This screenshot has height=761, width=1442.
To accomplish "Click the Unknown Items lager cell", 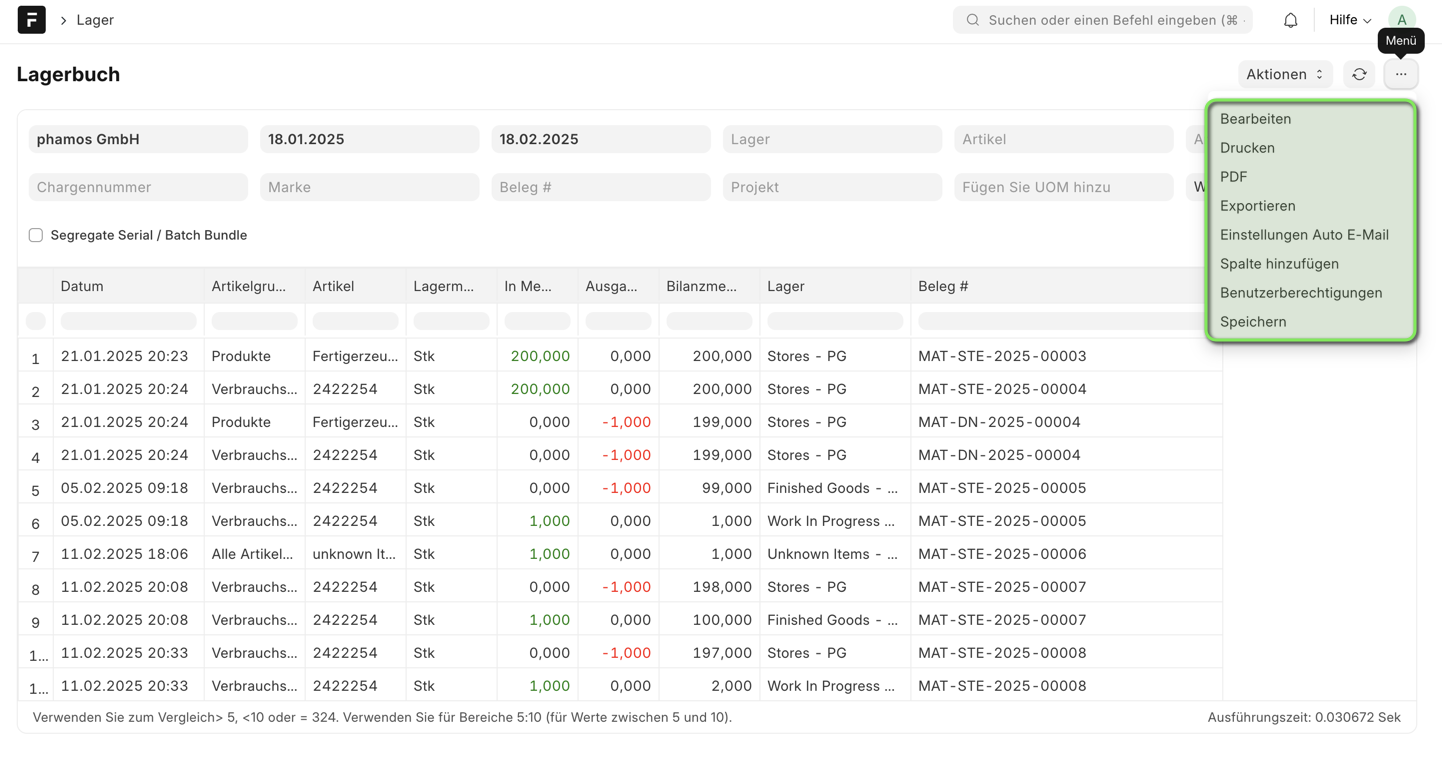I will pyautogui.click(x=835, y=554).
